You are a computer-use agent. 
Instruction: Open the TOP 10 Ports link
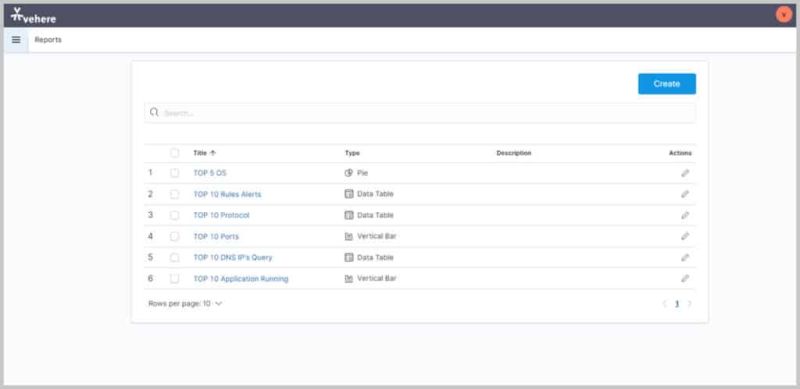coord(216,236)
